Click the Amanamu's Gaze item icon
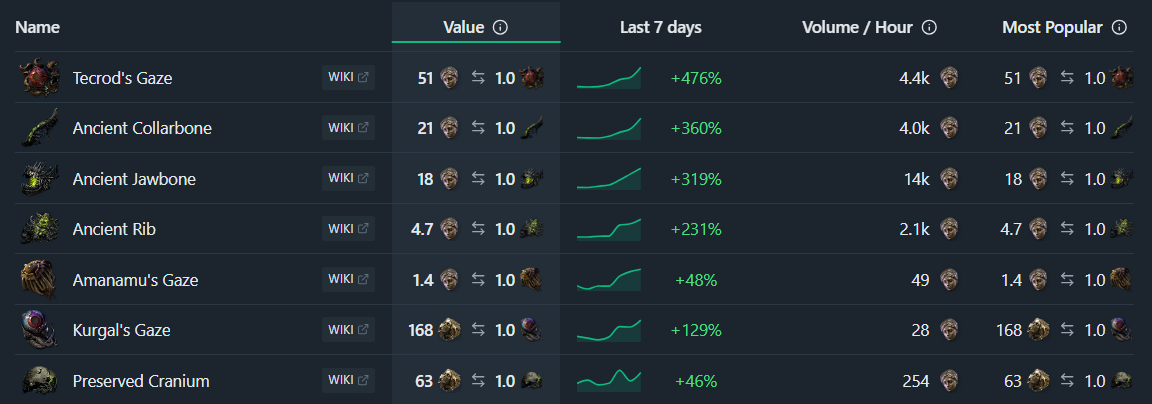Image resolution: width=1152 pixels, height=404 pixels. pyautogui.click(x=40, y=280)
